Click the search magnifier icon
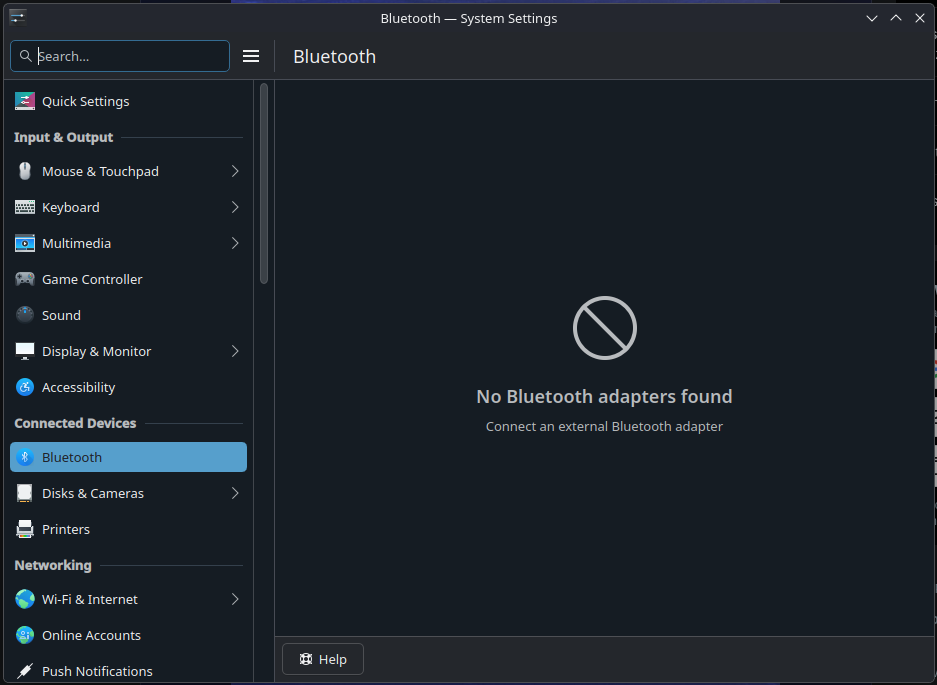This screenshot has width=937, height=685. point(26,56)
